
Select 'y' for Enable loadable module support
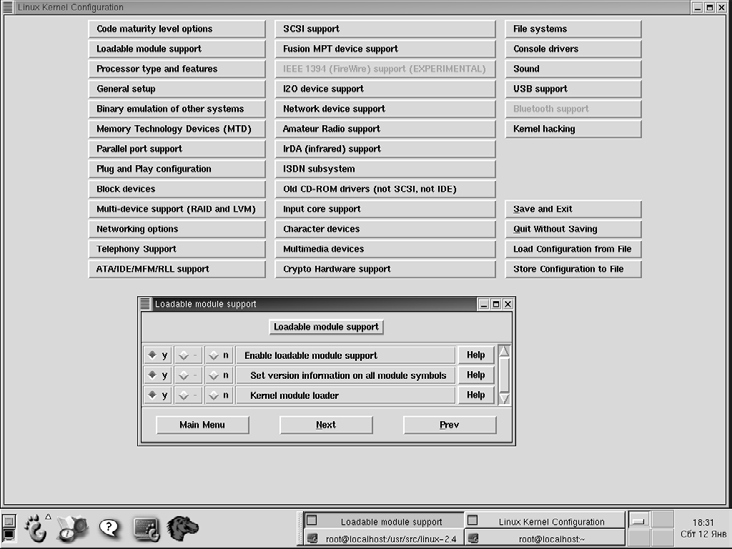[158, 355]
